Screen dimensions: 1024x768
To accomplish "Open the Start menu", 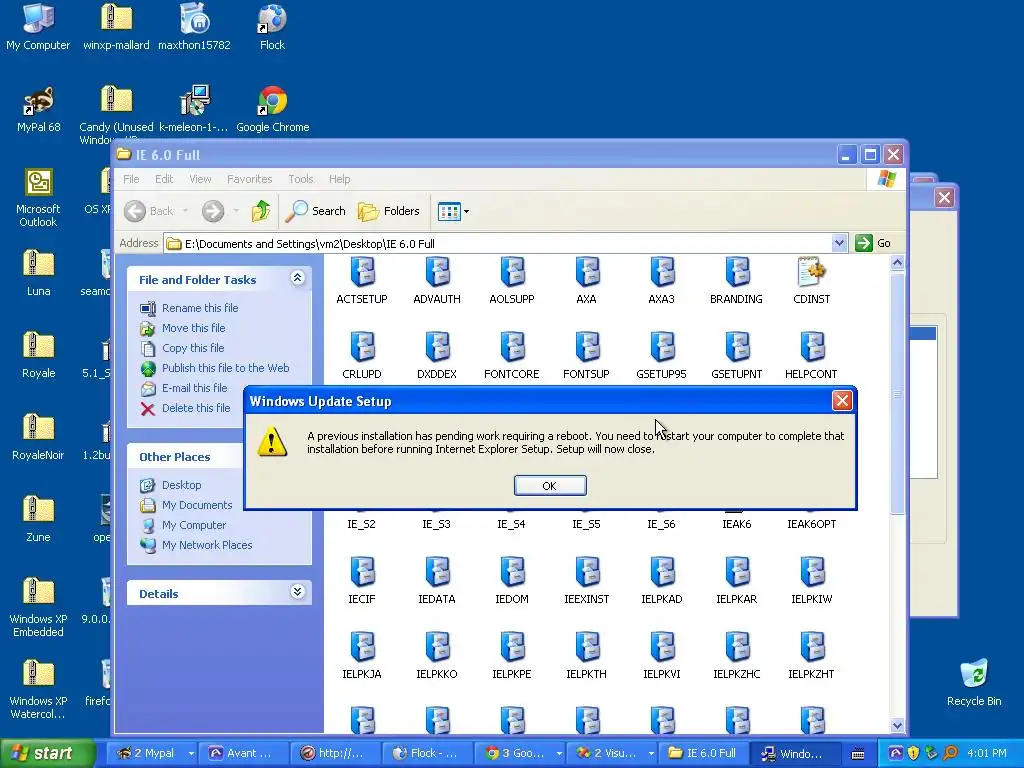I will tap(48, 753).
